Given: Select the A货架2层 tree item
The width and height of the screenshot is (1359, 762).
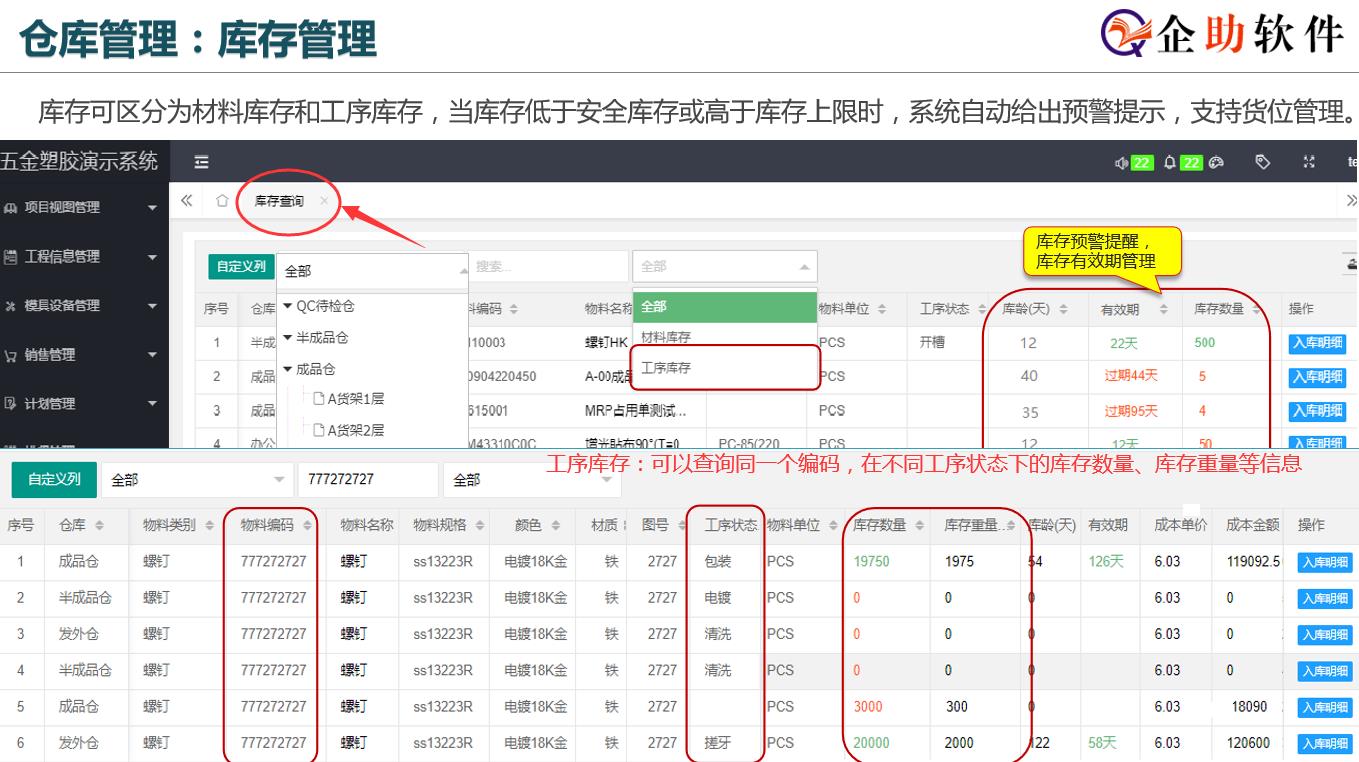Looking at the screenshot, I should click(x=356, y=430).
